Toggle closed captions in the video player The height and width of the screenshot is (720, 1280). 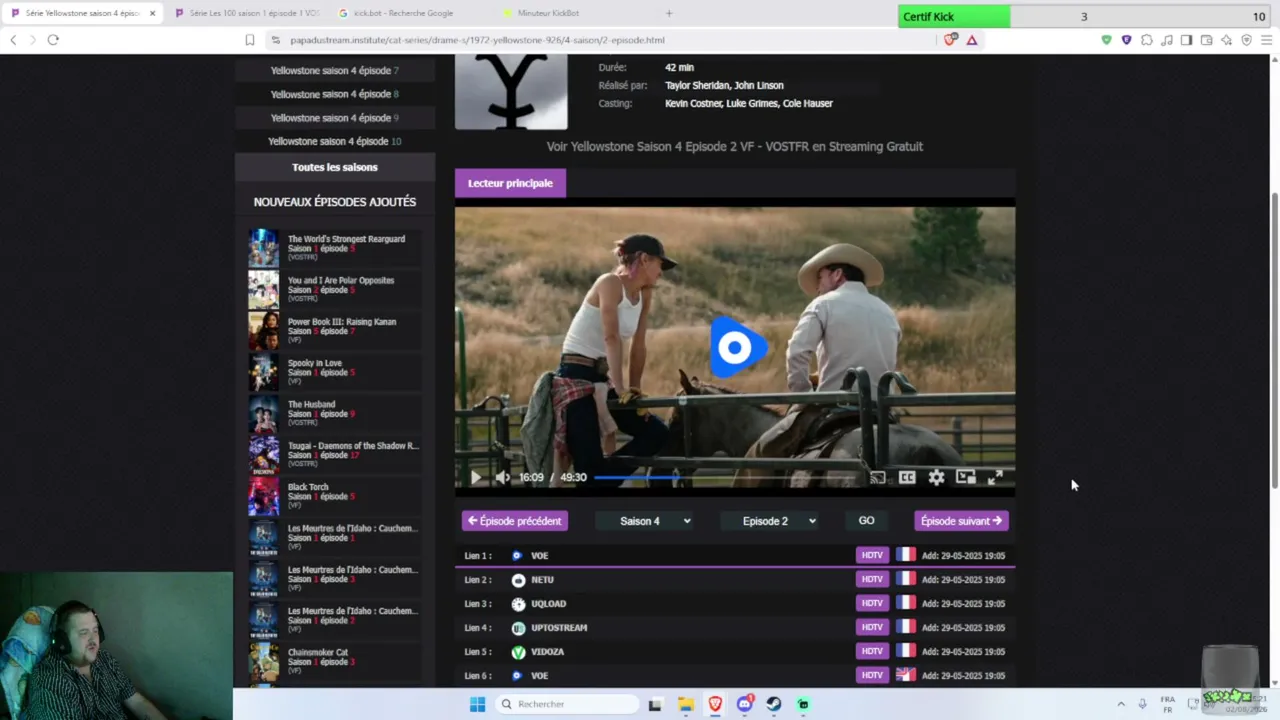pos(907,478)
